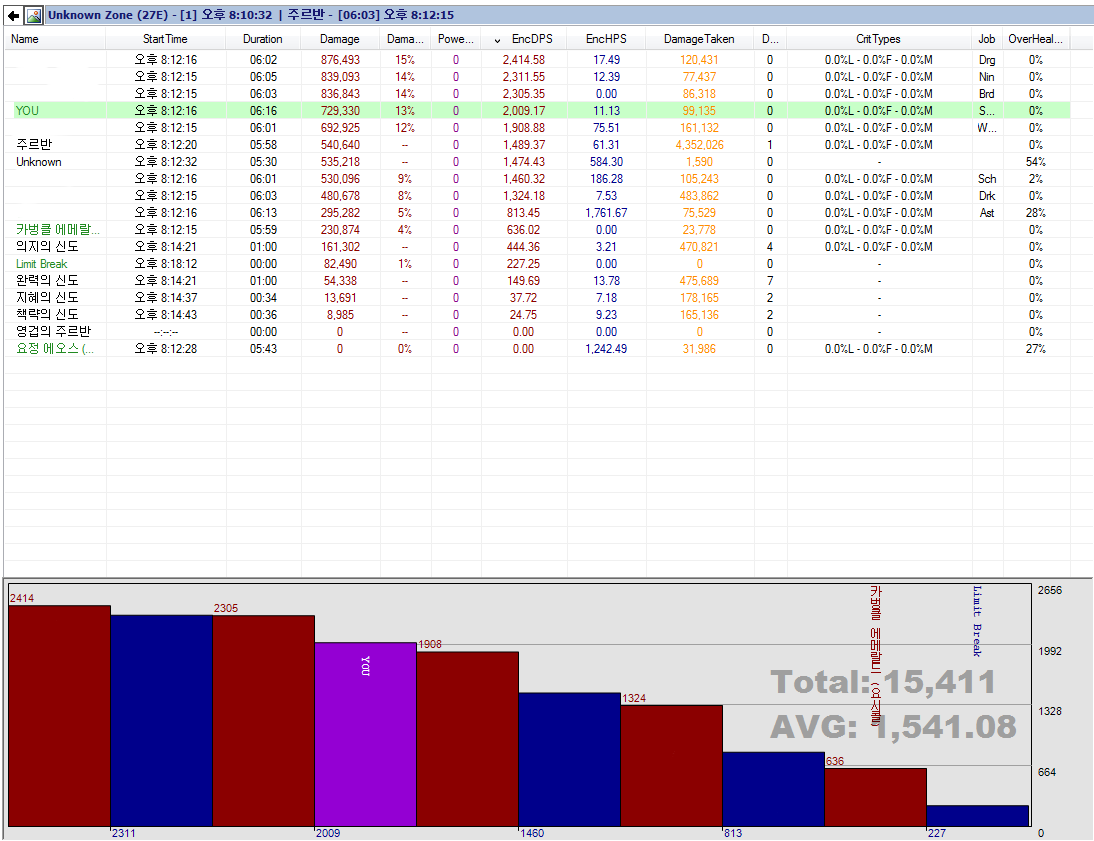
Task: Click the damage taken value 483,862
Action: point(699,195)
